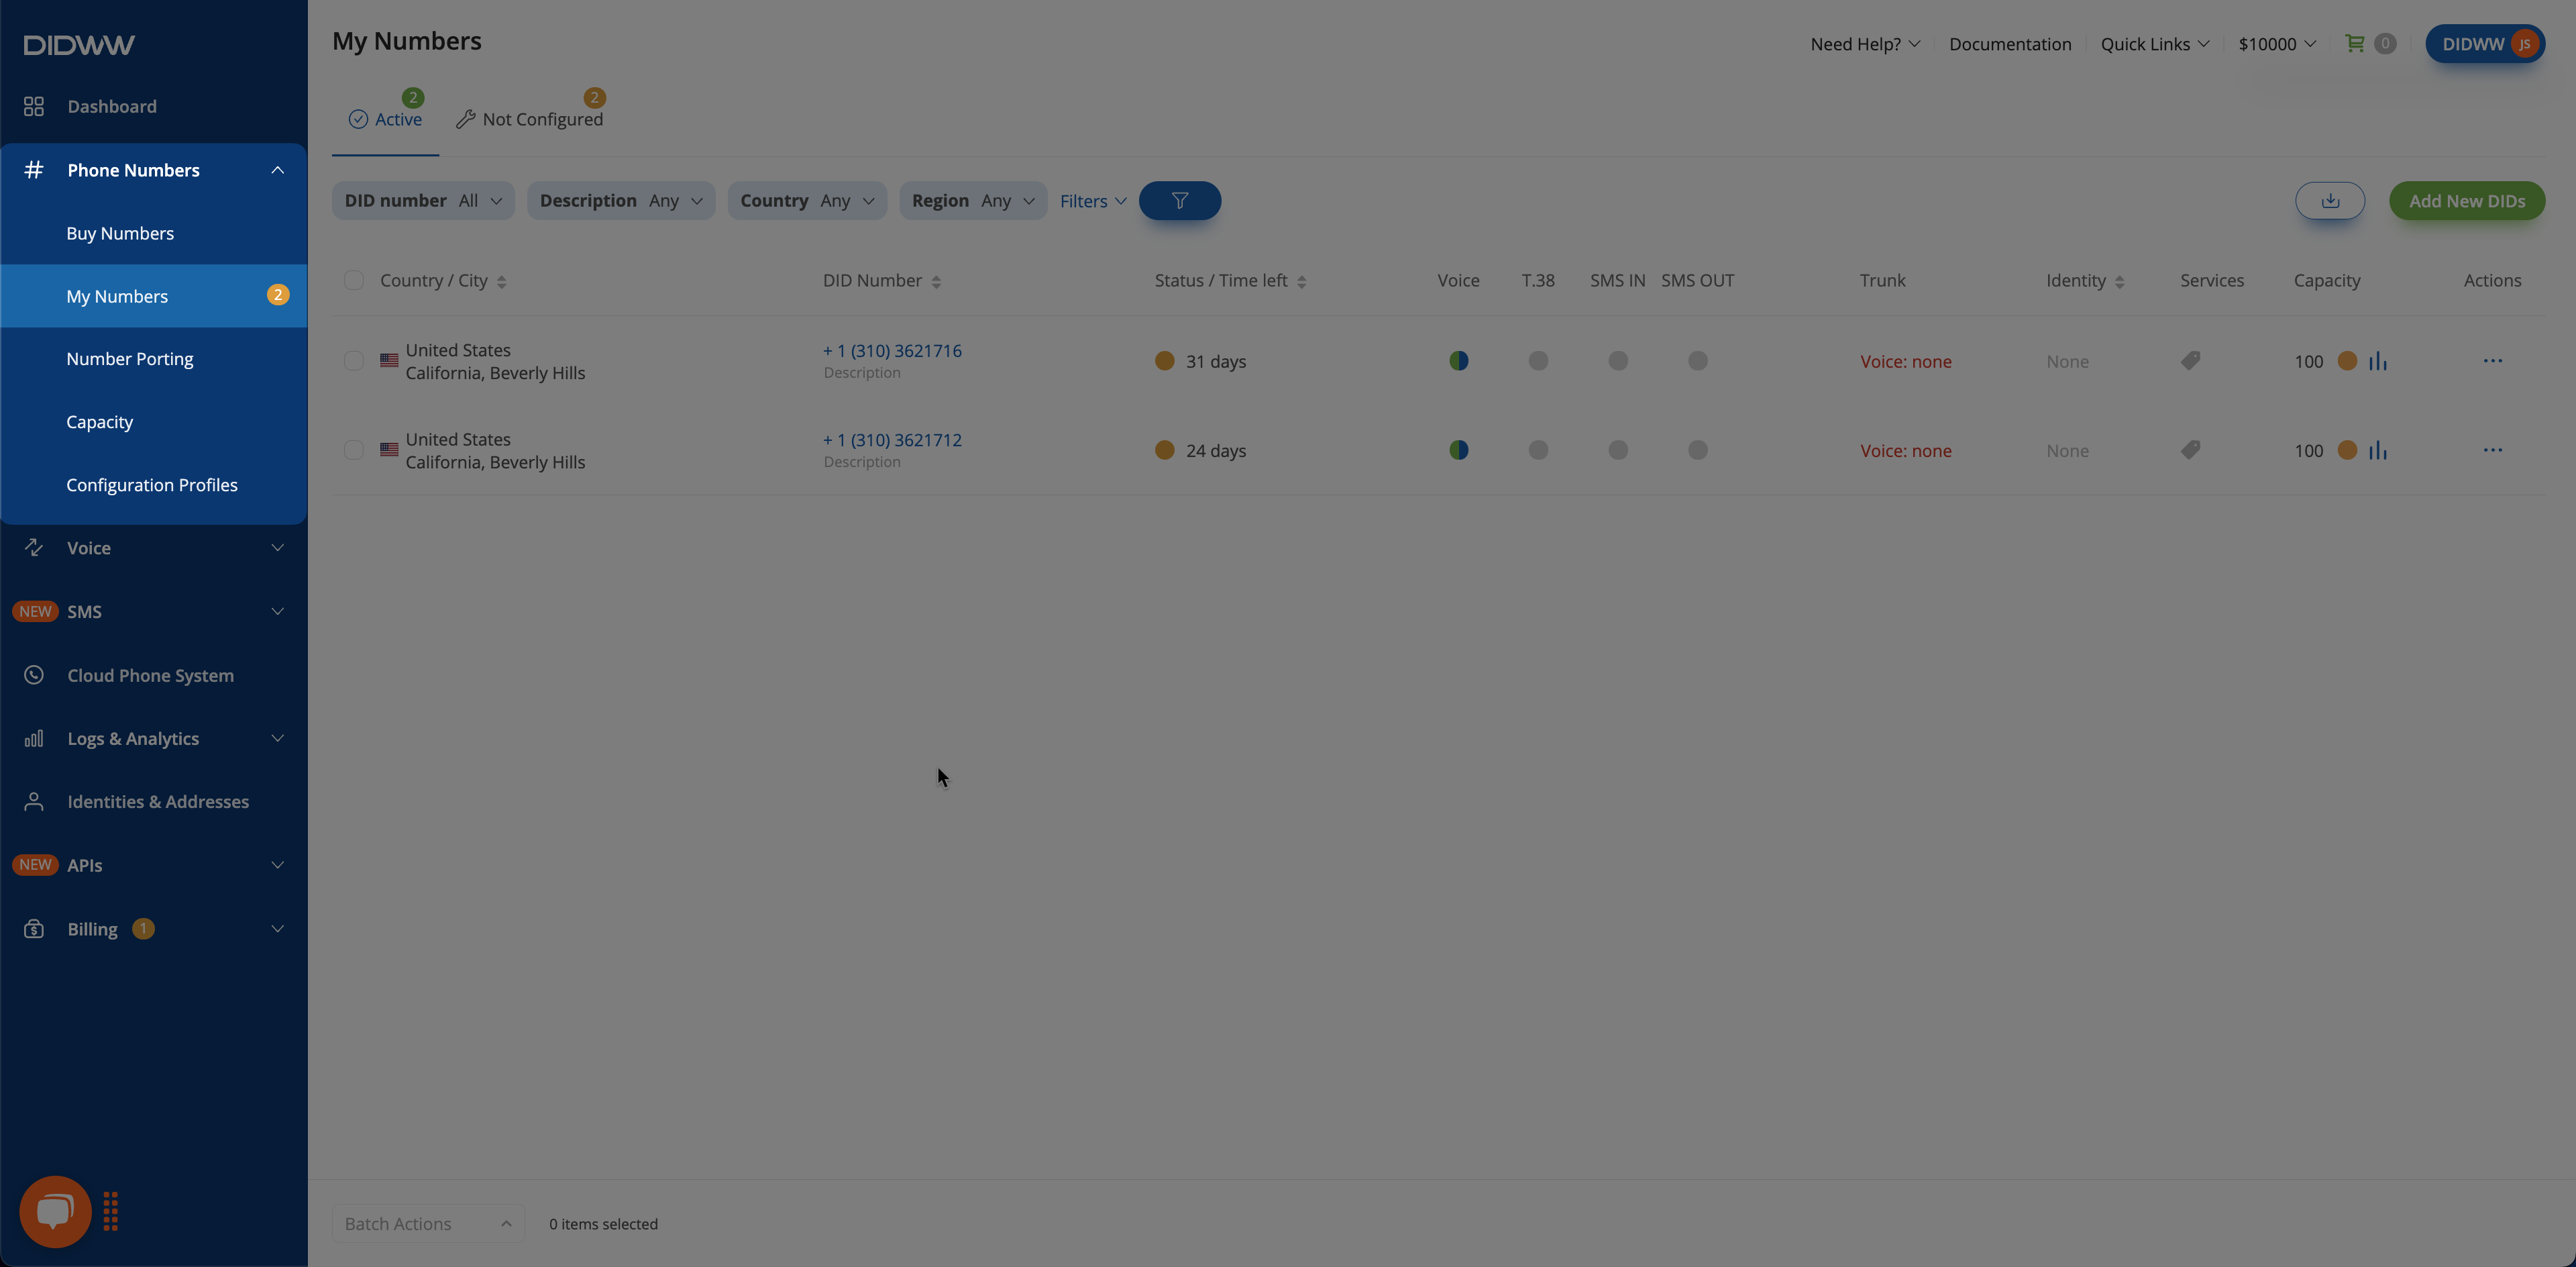This screenshot has width=2576, height=1267.
Task: Select checkbox for number 3621712
Action: [x=354, y=450]
